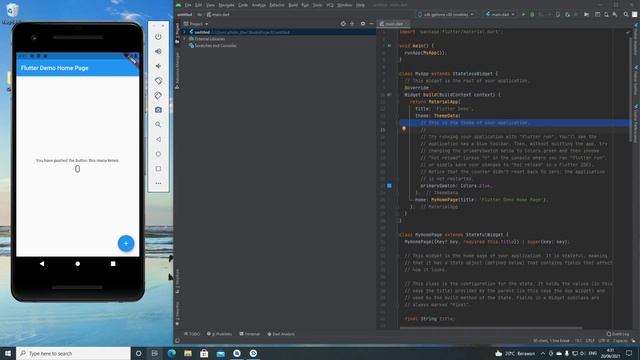640x360 pixels.
Task: Click the untitled breadcrumb in navigation bar
Action: pyautogui.click(x=184, y=15)
